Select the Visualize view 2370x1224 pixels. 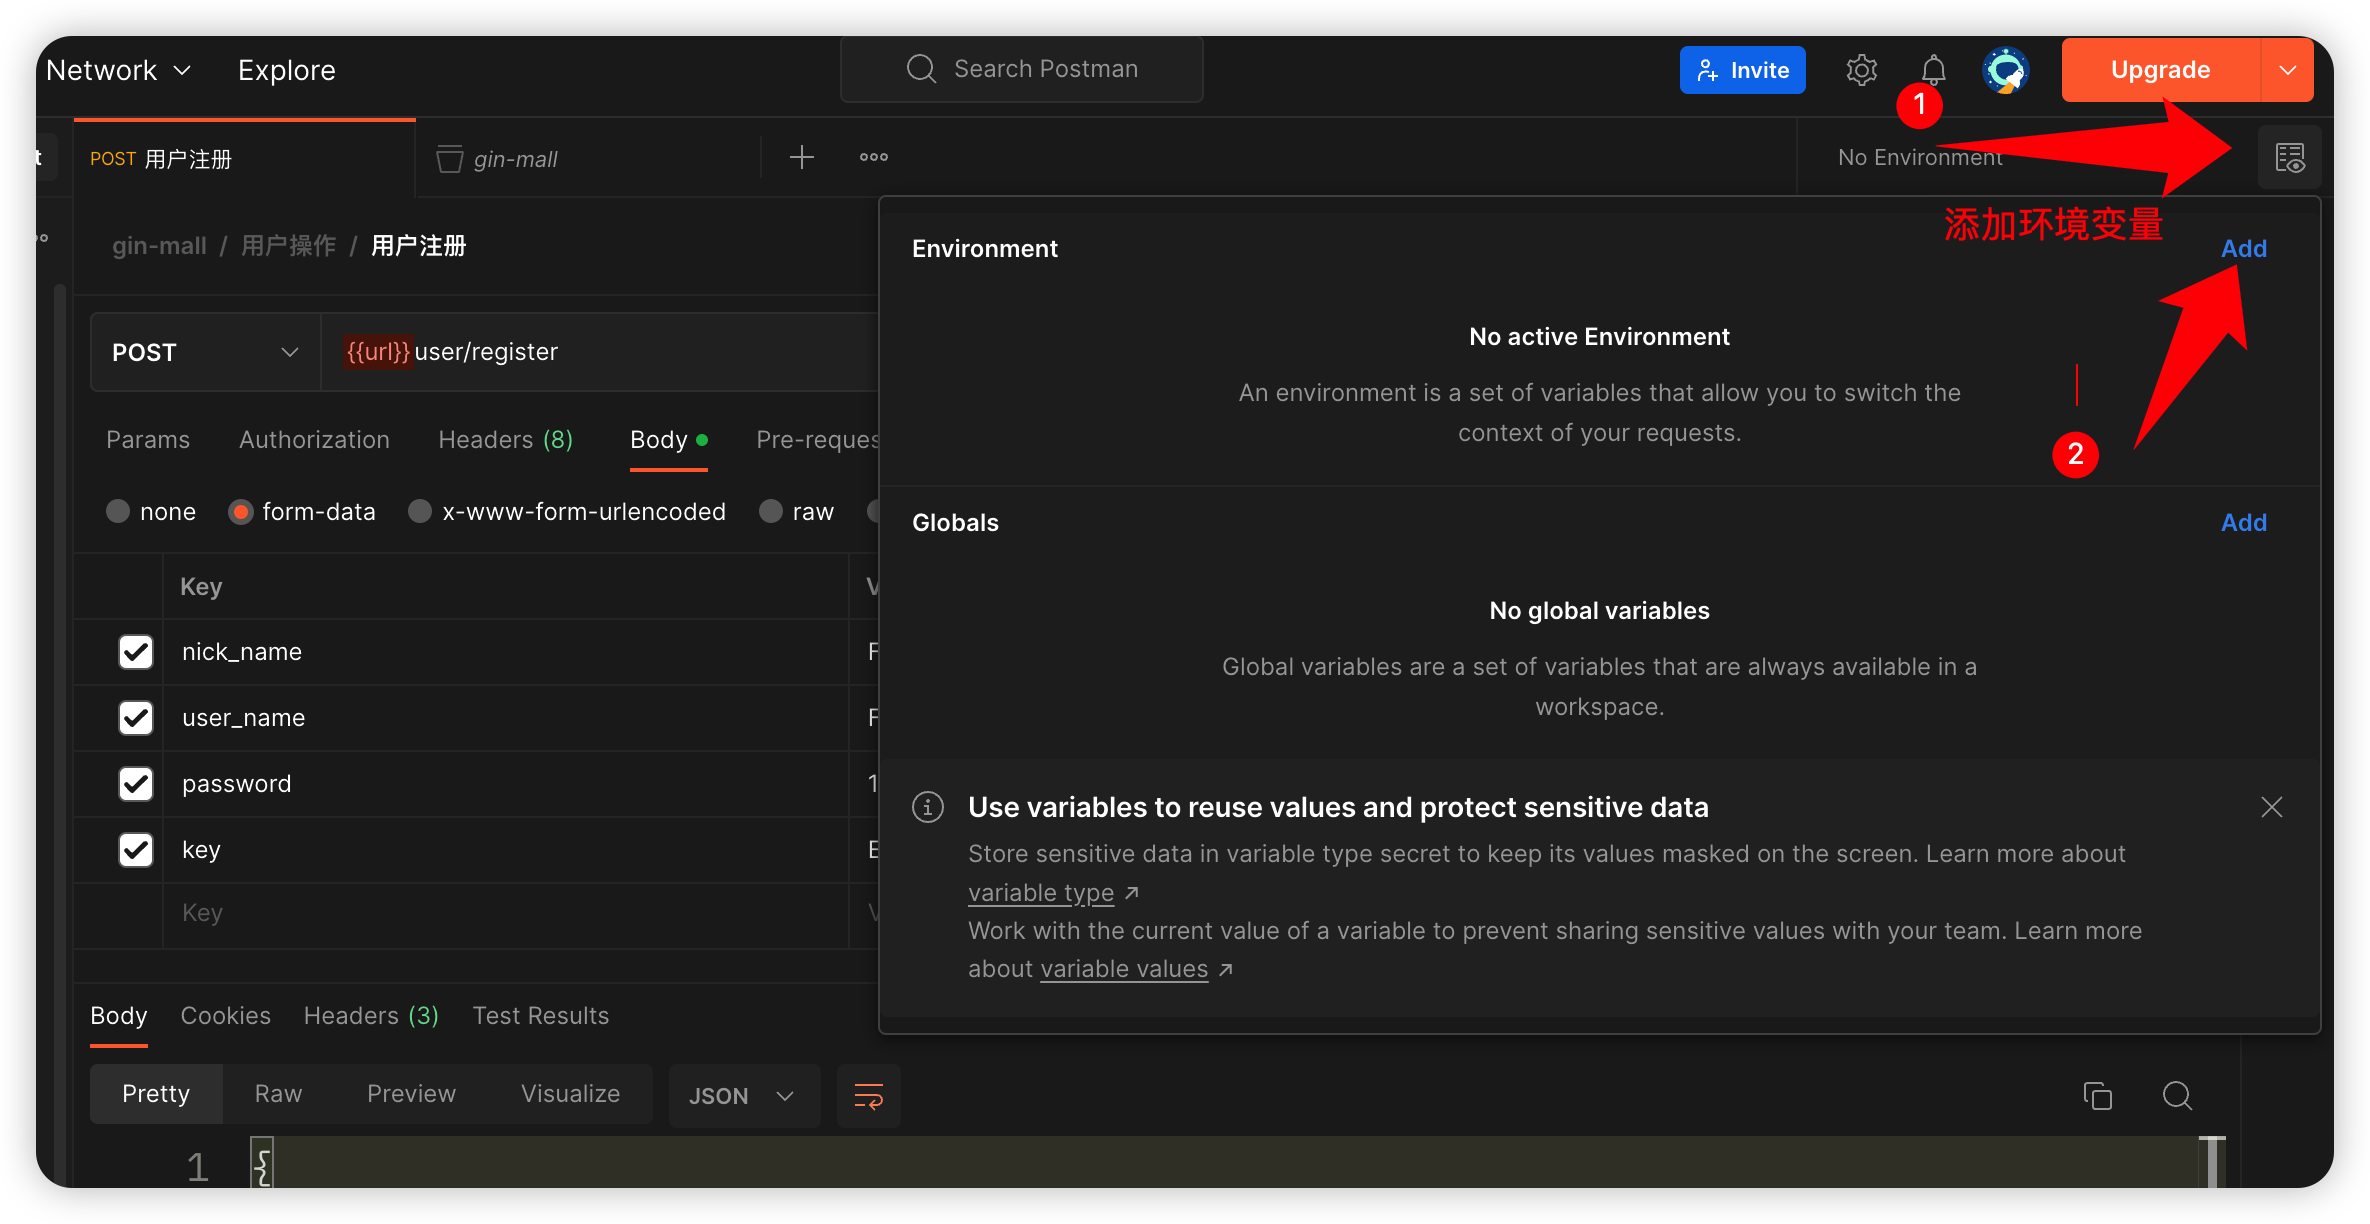[570, 1094]
